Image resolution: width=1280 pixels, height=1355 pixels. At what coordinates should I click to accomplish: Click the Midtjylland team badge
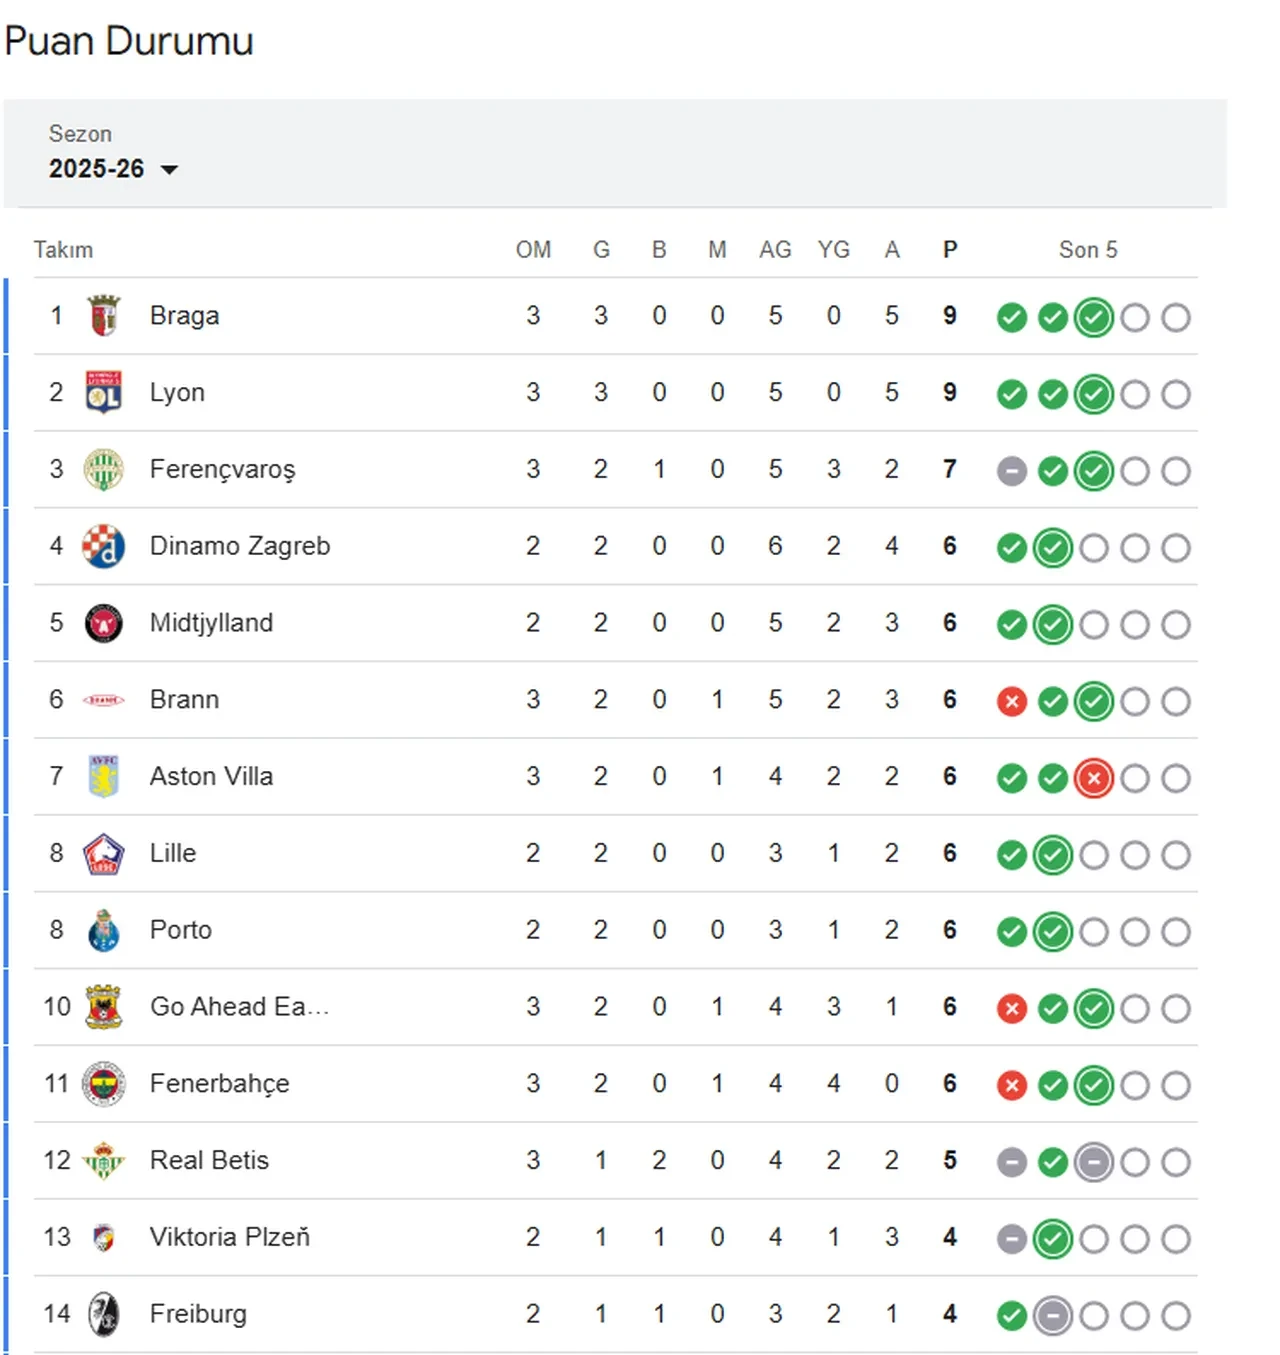[x=103, y=624]
